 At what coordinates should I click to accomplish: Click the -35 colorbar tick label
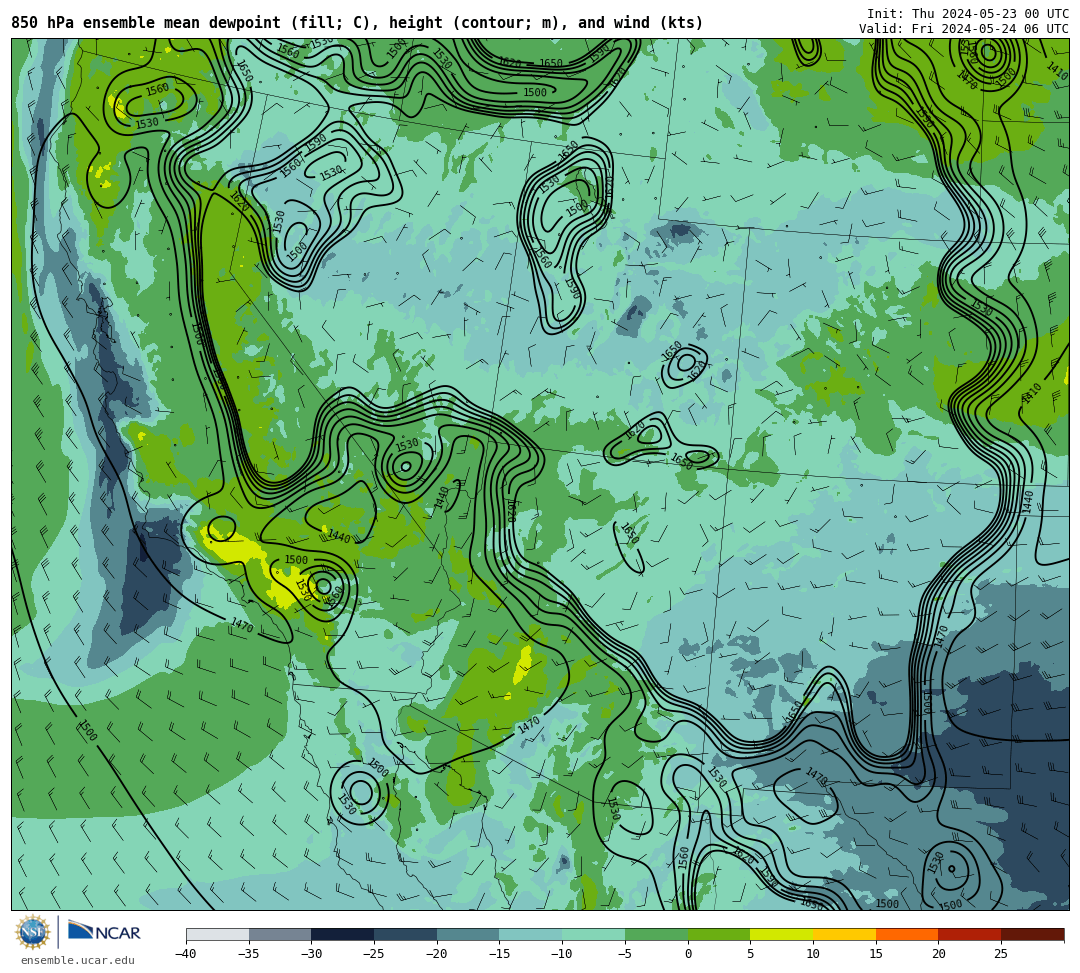249,954
